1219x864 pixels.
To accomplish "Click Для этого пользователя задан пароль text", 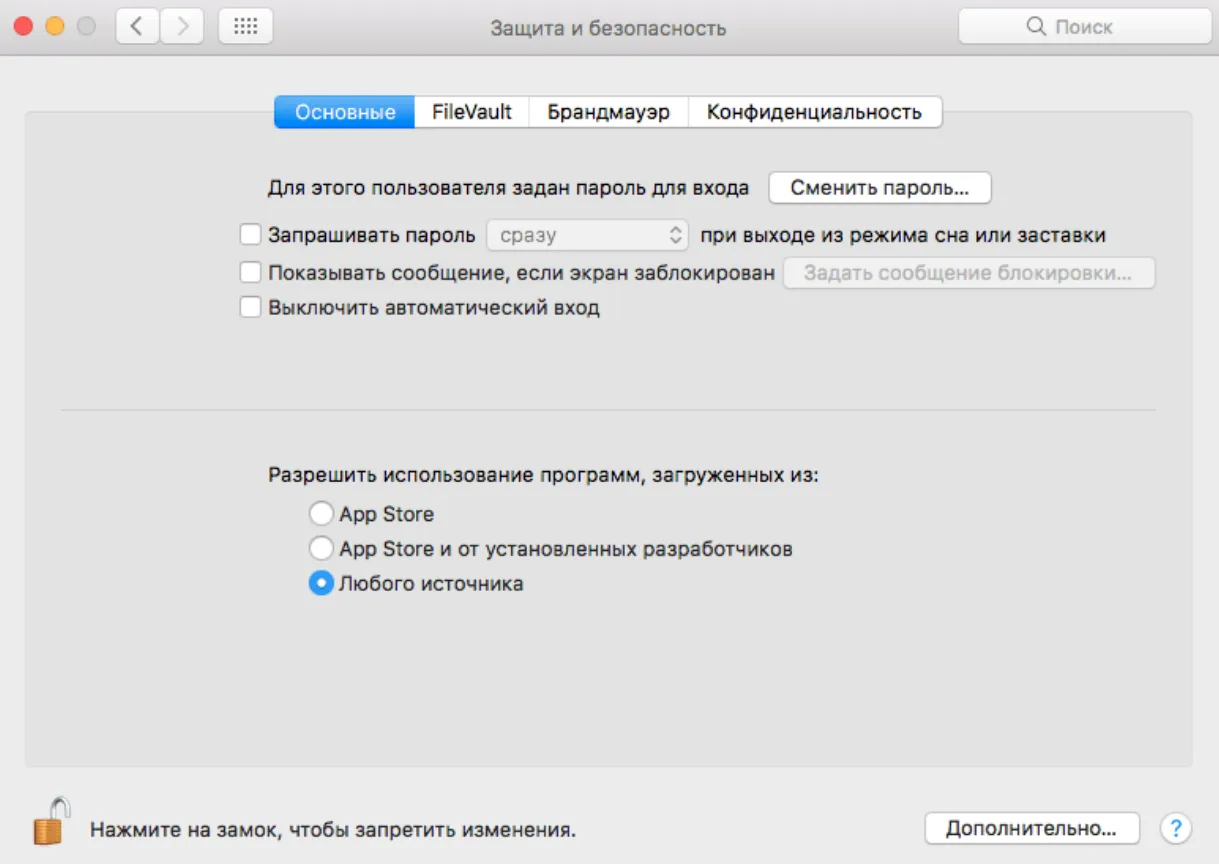I will tap(508, 187).
